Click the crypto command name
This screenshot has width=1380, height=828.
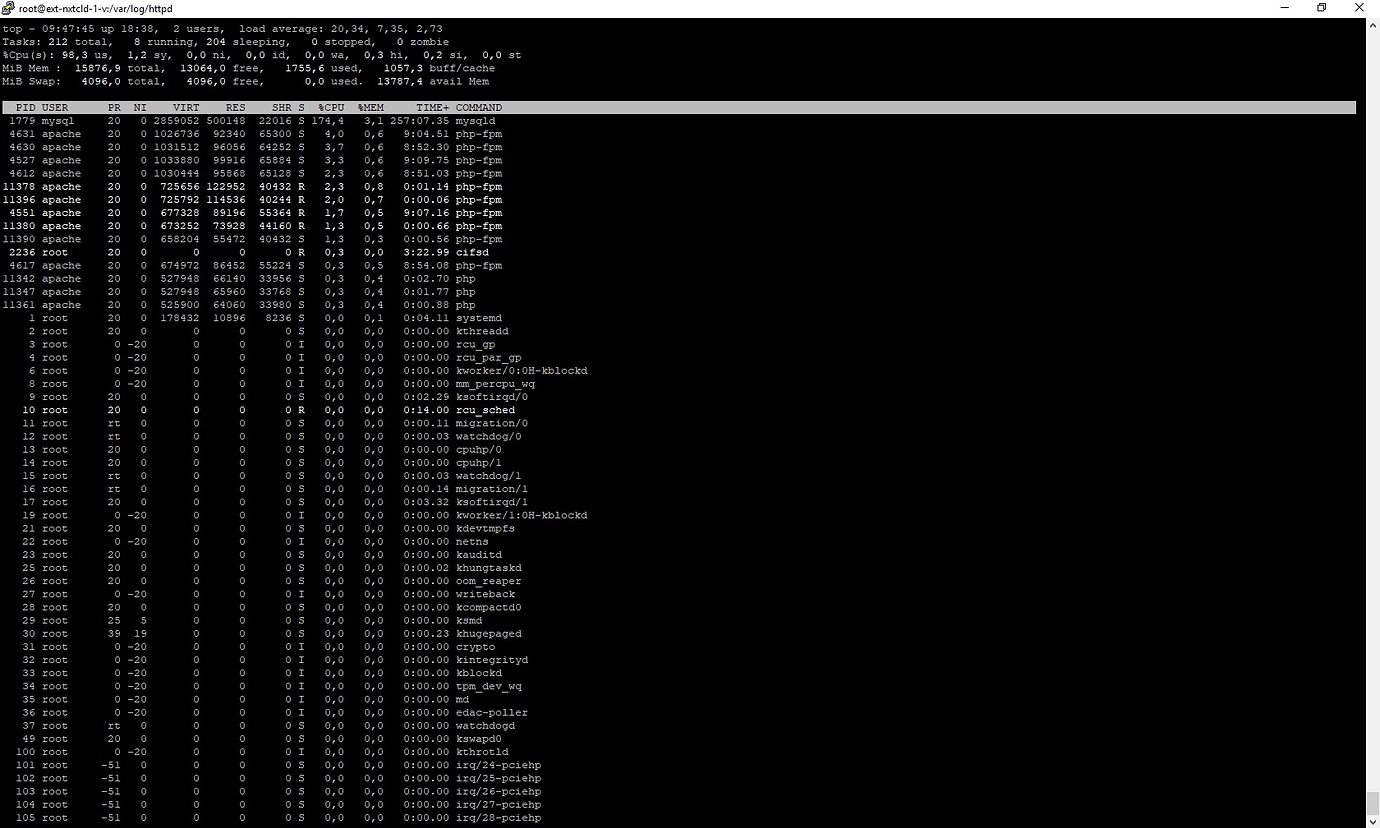(x=476, y=646)
